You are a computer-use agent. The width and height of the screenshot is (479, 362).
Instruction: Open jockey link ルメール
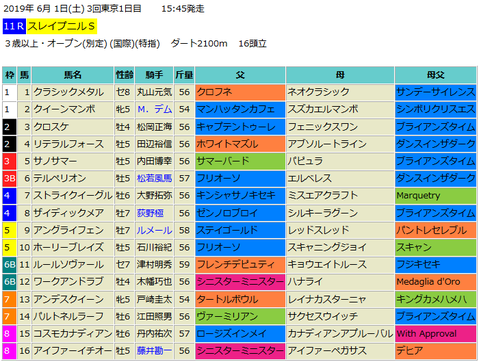coord(154,230)
